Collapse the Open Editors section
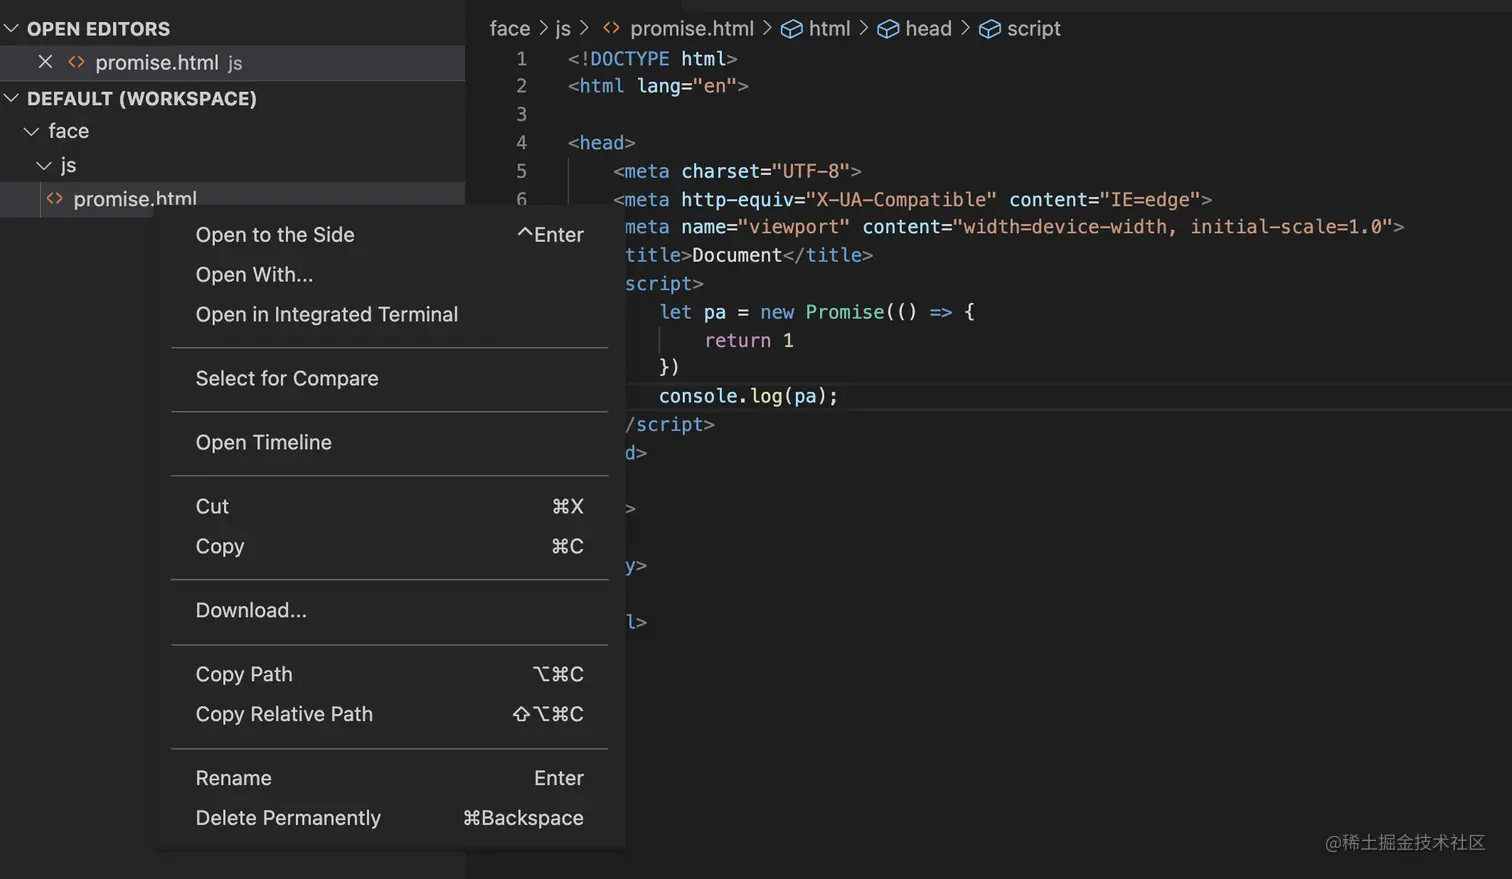This screenshot has height=879, width=1512. (12, 28)
